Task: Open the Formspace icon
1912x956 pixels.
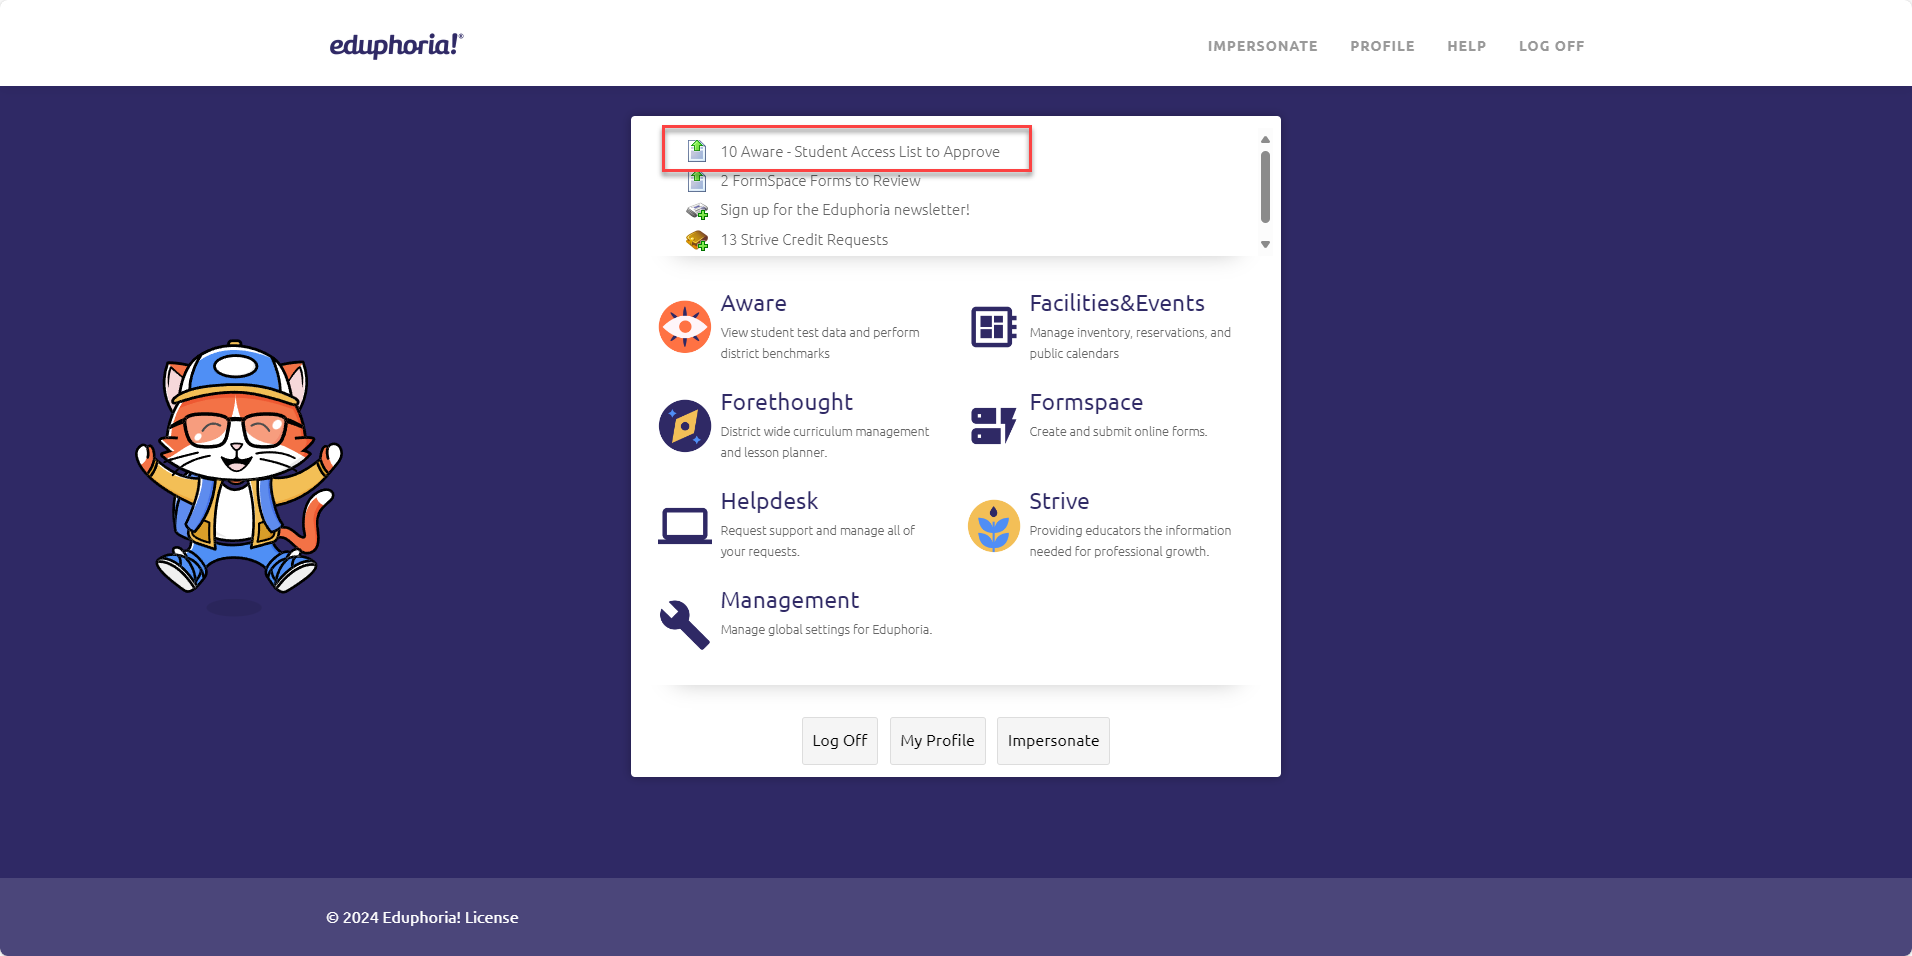Action: [994, 426]
